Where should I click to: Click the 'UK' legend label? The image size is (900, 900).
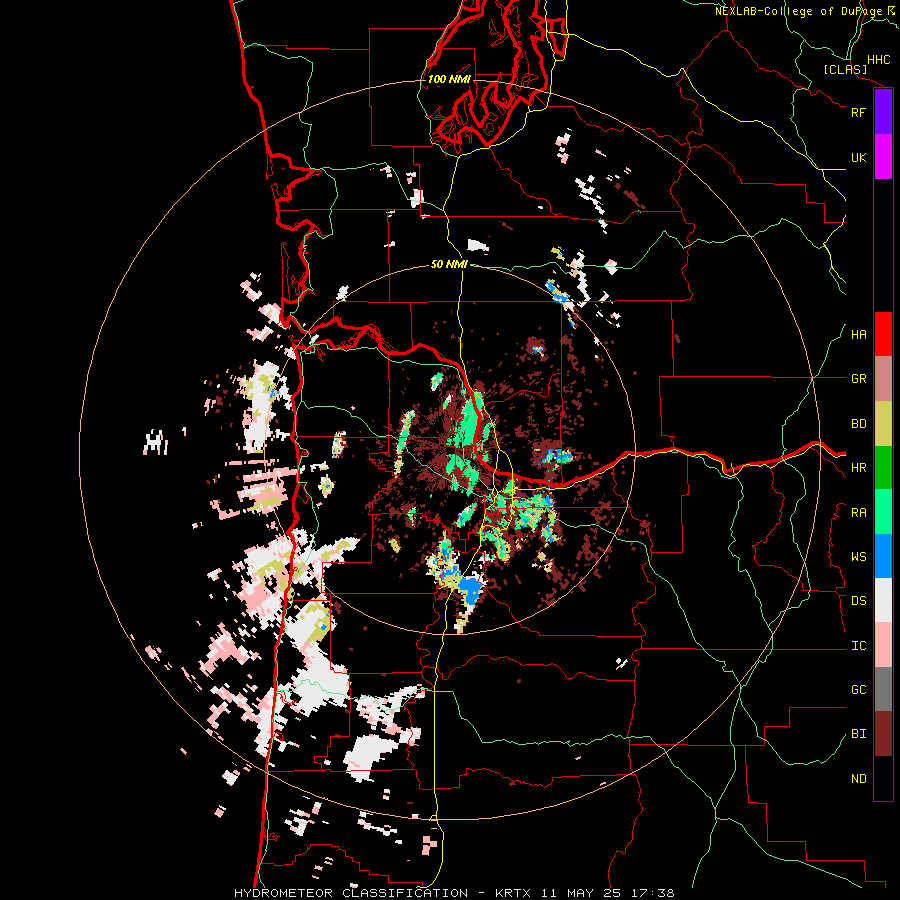pos(858,157)
